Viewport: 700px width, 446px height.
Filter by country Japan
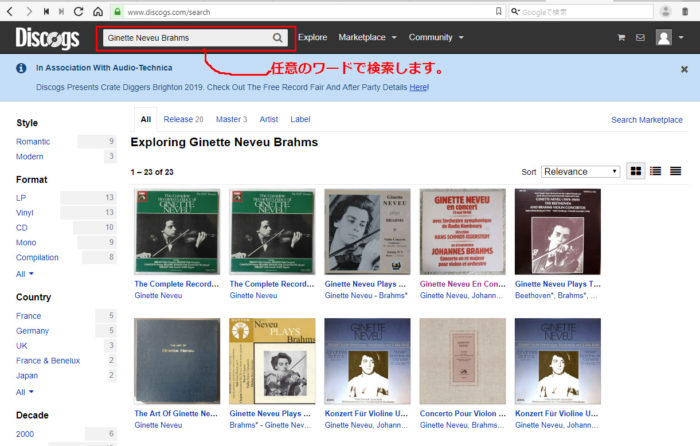27,375
